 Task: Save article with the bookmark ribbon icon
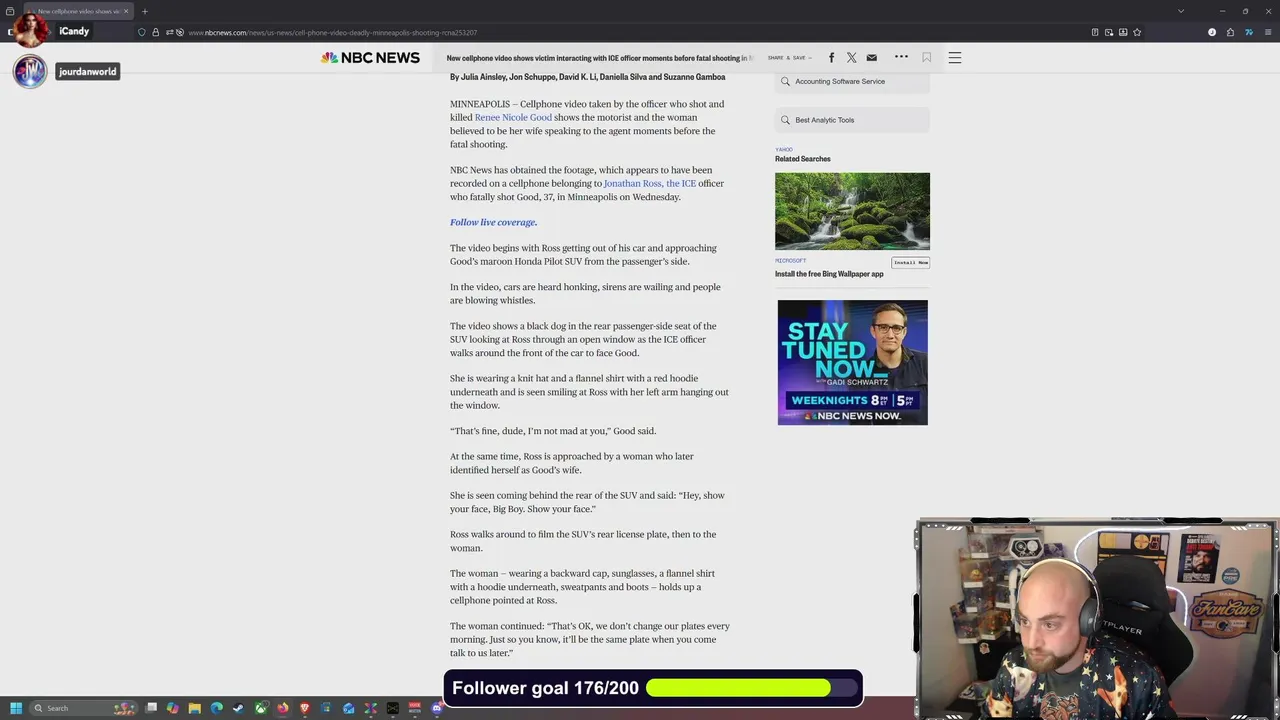point(927,58)
